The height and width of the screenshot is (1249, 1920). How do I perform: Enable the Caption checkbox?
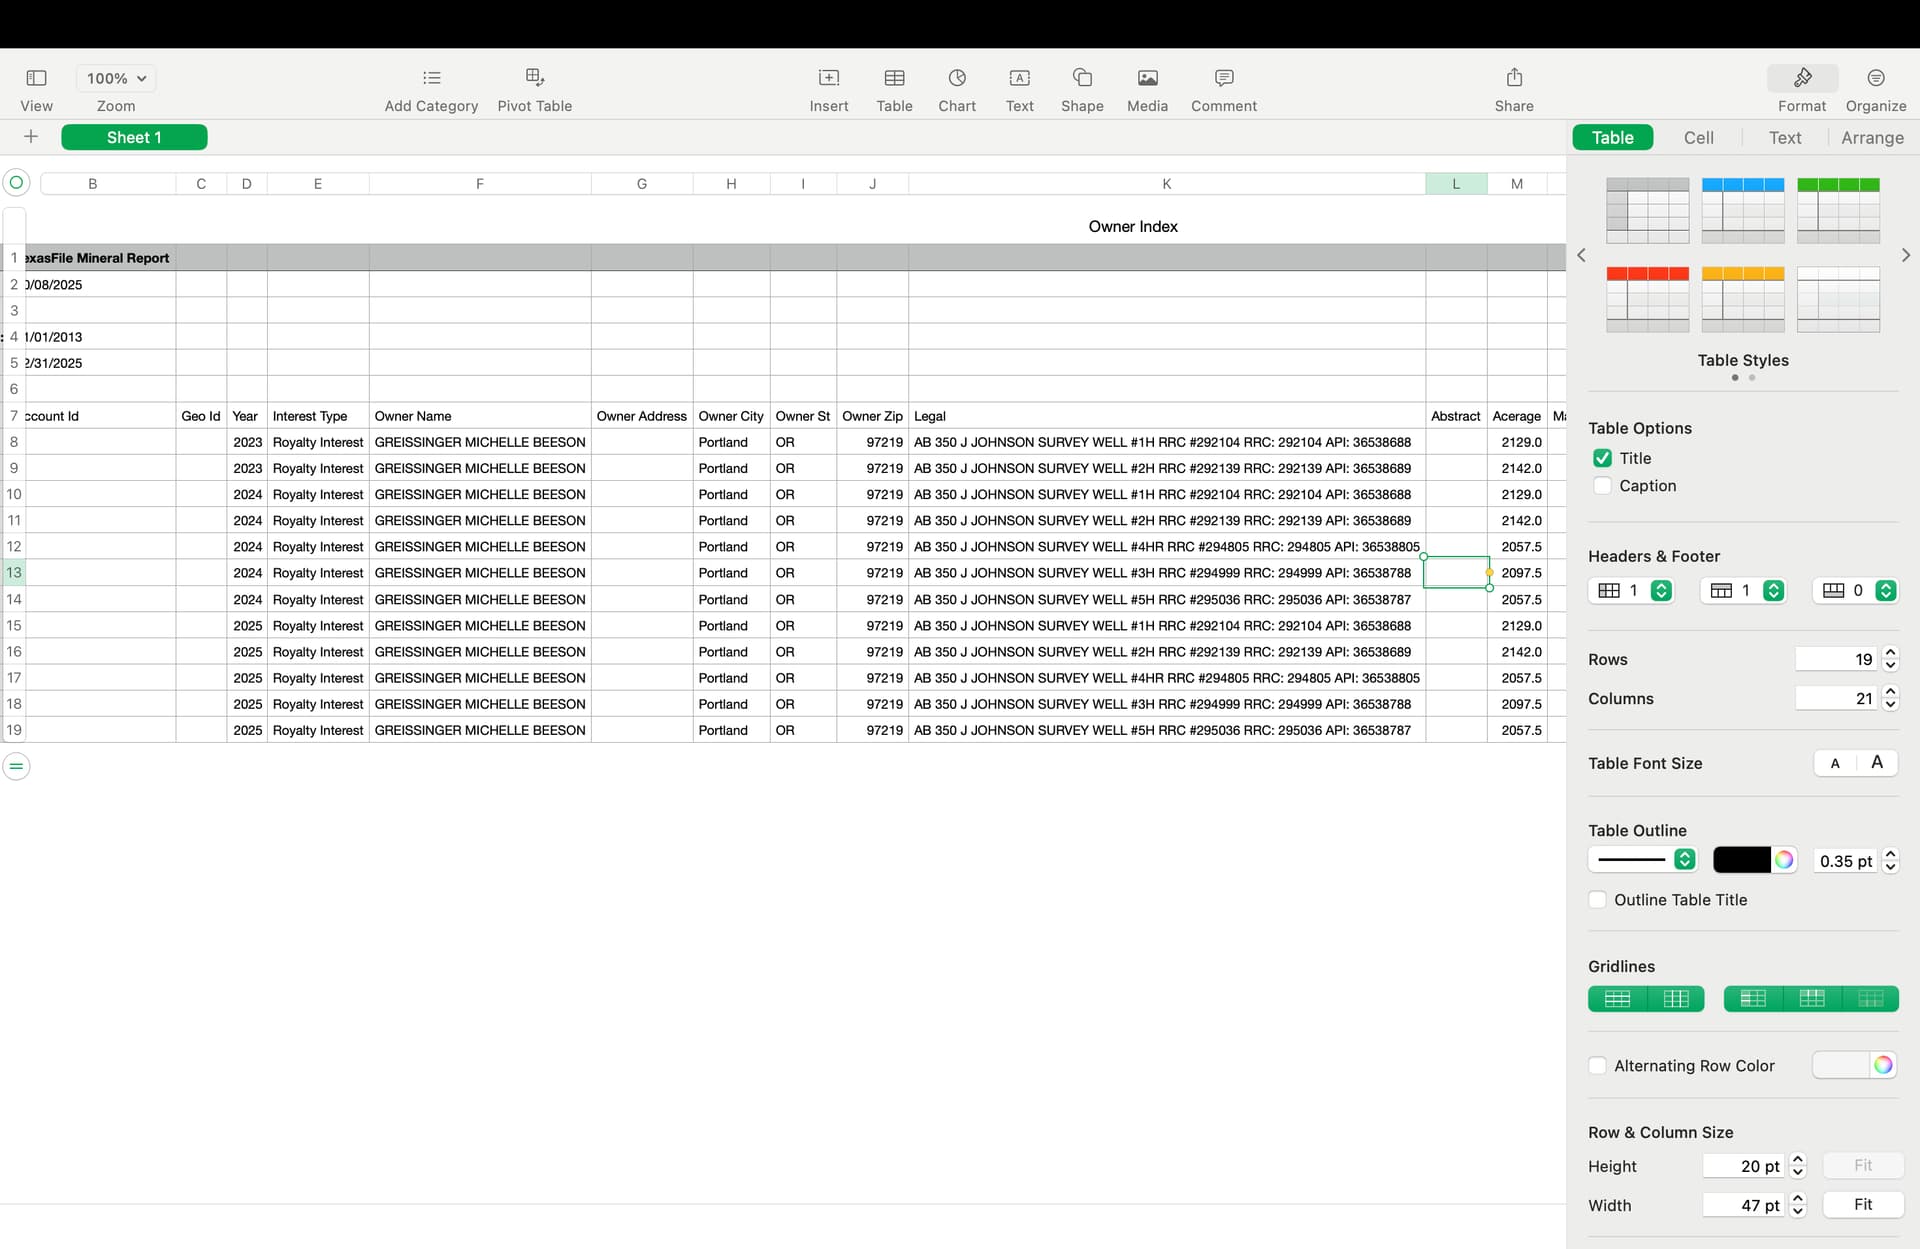click(1602, 486)
